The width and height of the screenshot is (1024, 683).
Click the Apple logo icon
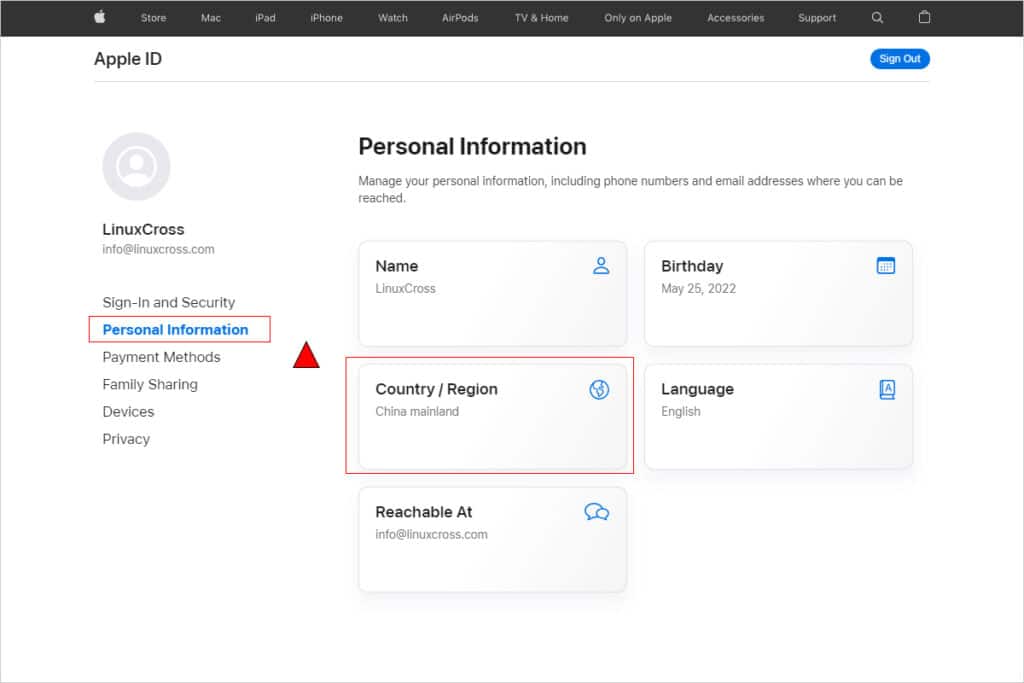100,18
